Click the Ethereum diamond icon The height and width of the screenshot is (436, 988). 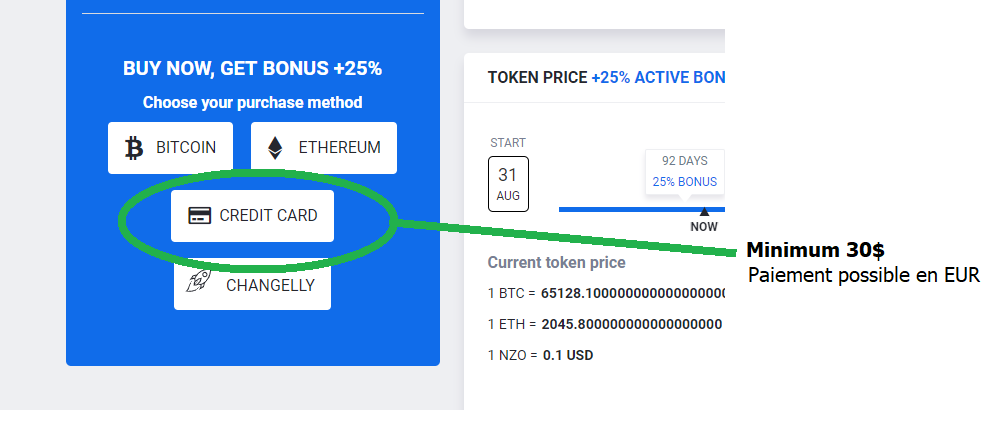tap(274, 148)
